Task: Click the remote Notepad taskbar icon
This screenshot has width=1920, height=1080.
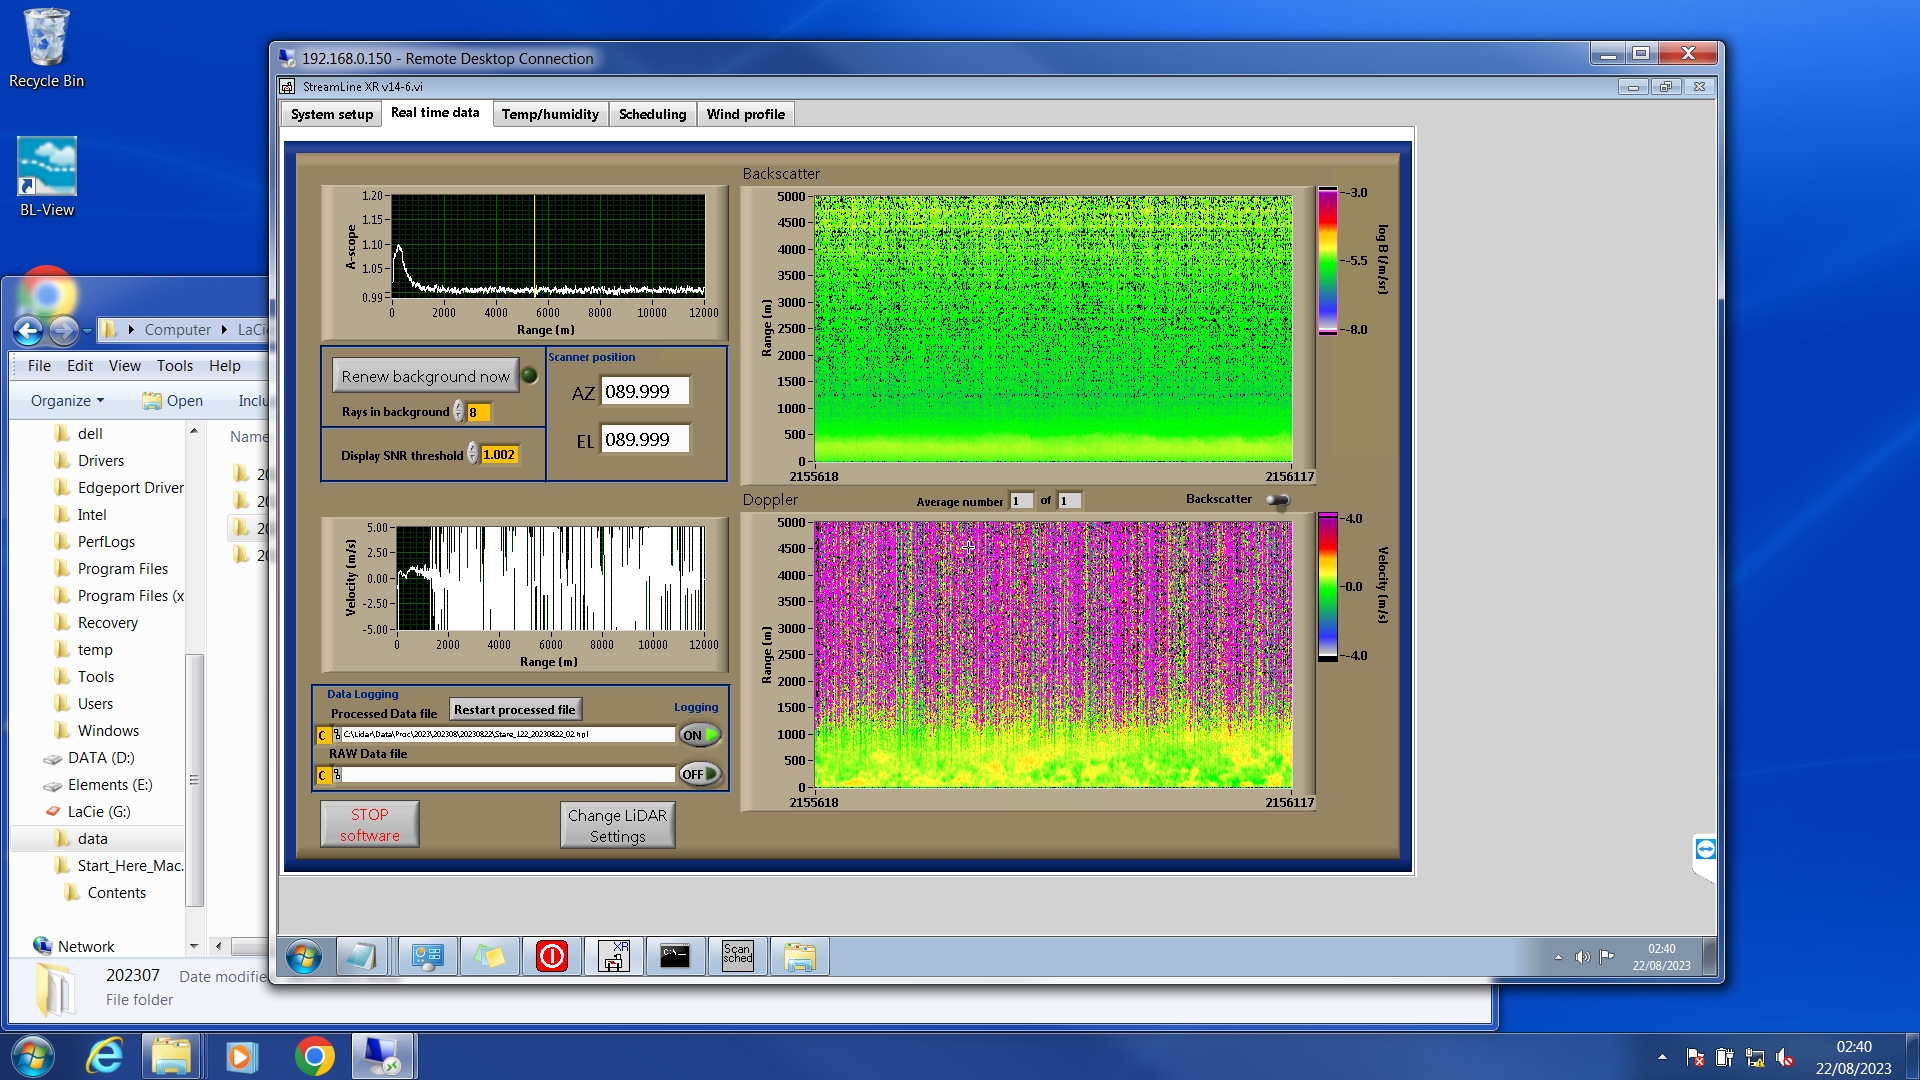Action: (x=360, y=956)
